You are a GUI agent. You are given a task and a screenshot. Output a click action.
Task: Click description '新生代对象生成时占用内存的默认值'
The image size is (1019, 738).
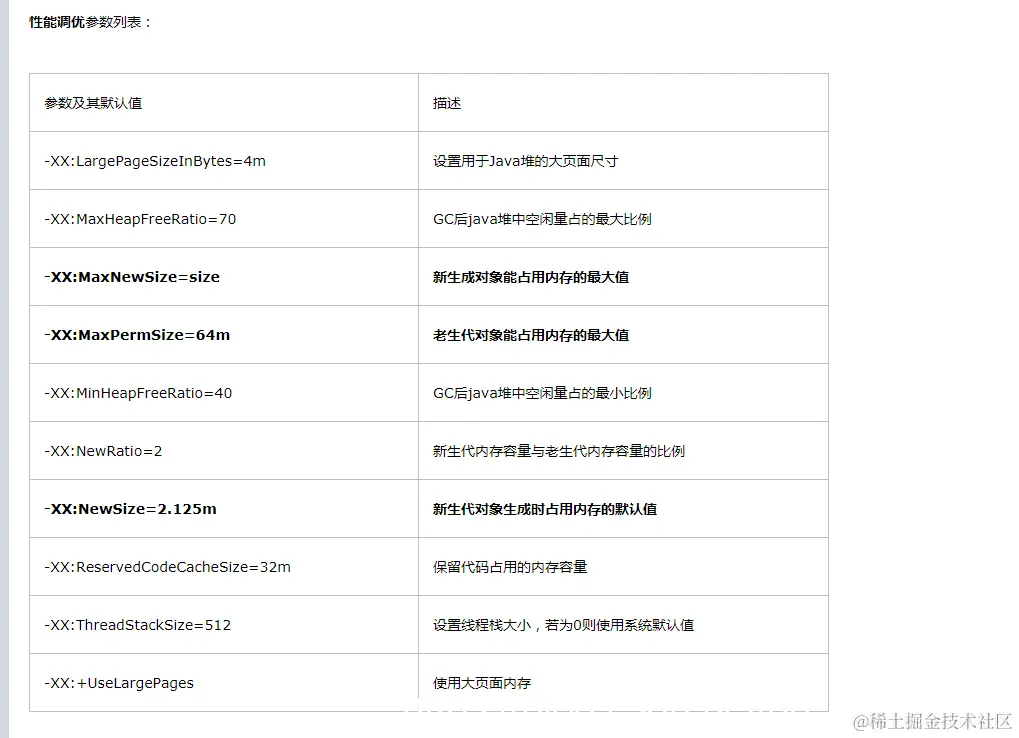pyautogui.click(x=545, y=509)
